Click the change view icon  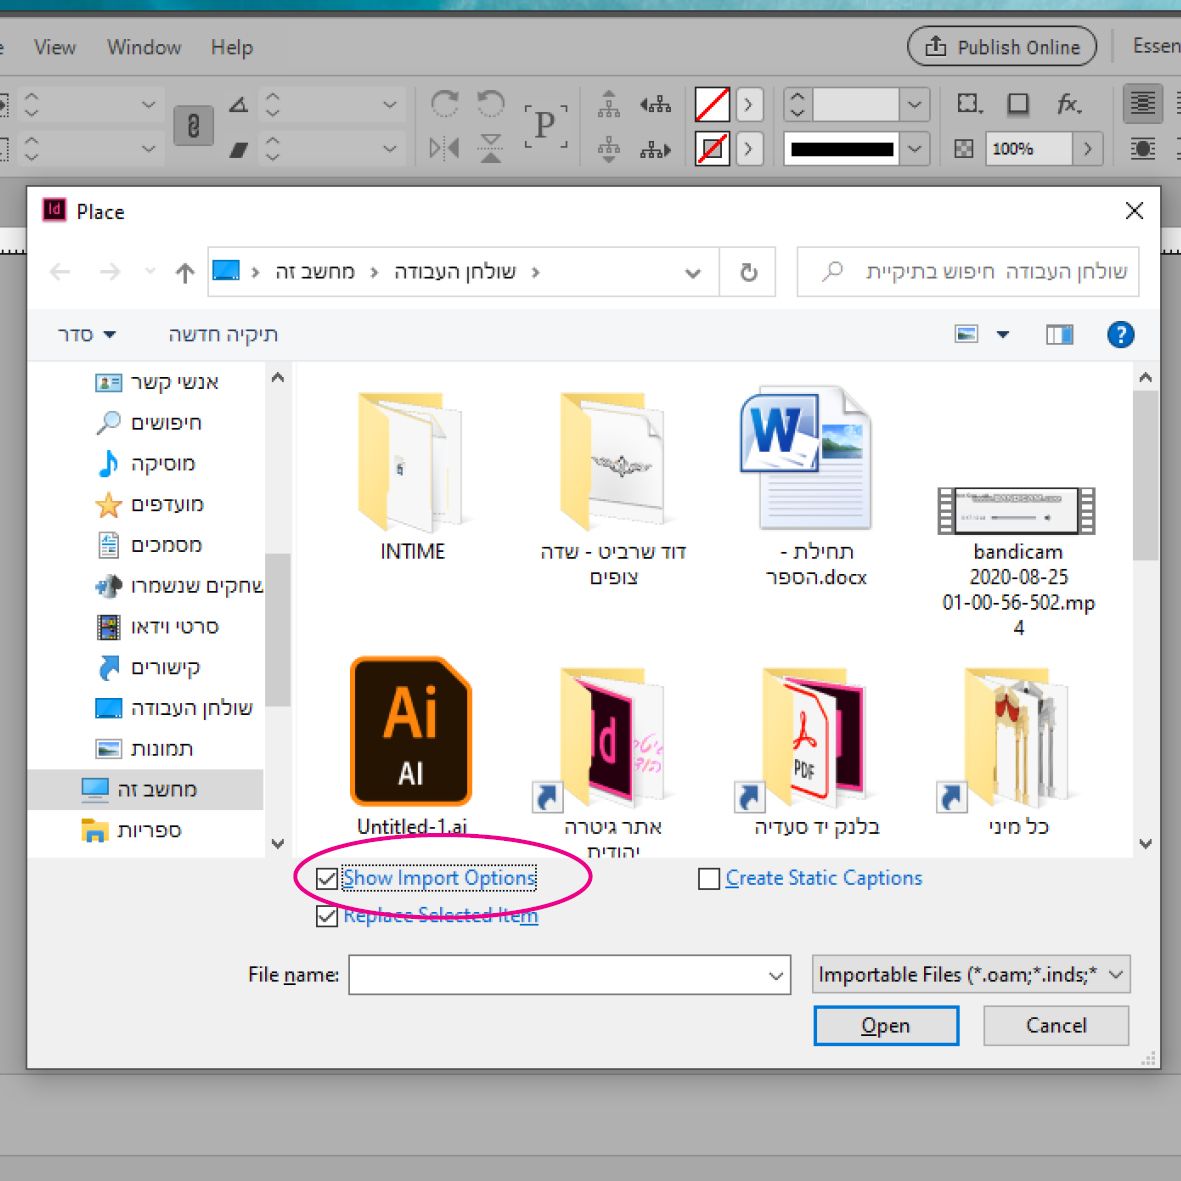coord(966,334)
